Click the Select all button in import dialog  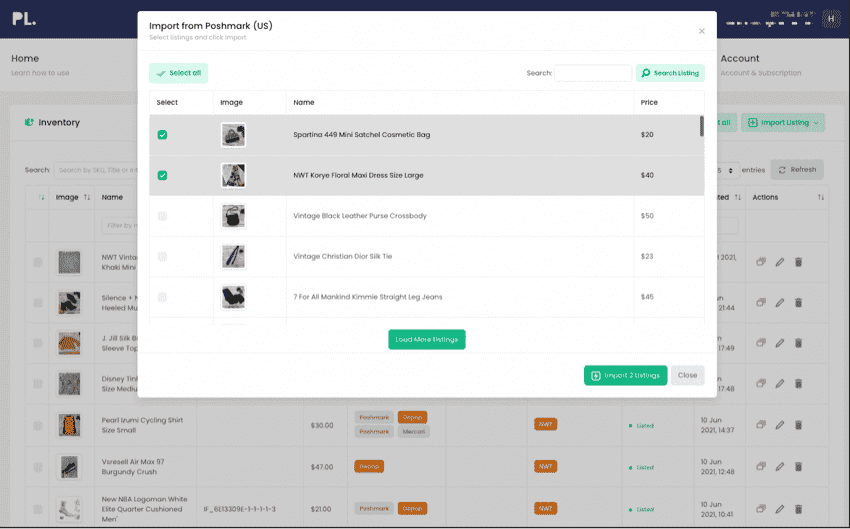[178, 73]
